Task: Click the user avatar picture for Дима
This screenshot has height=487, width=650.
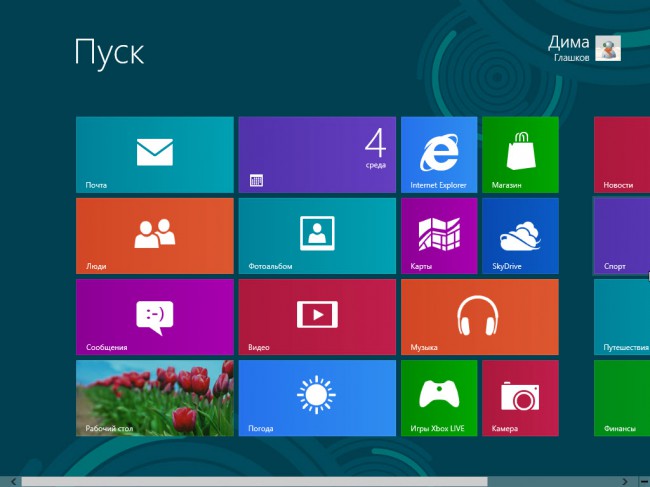Action: pyautogui.click(x=608, y=48)
